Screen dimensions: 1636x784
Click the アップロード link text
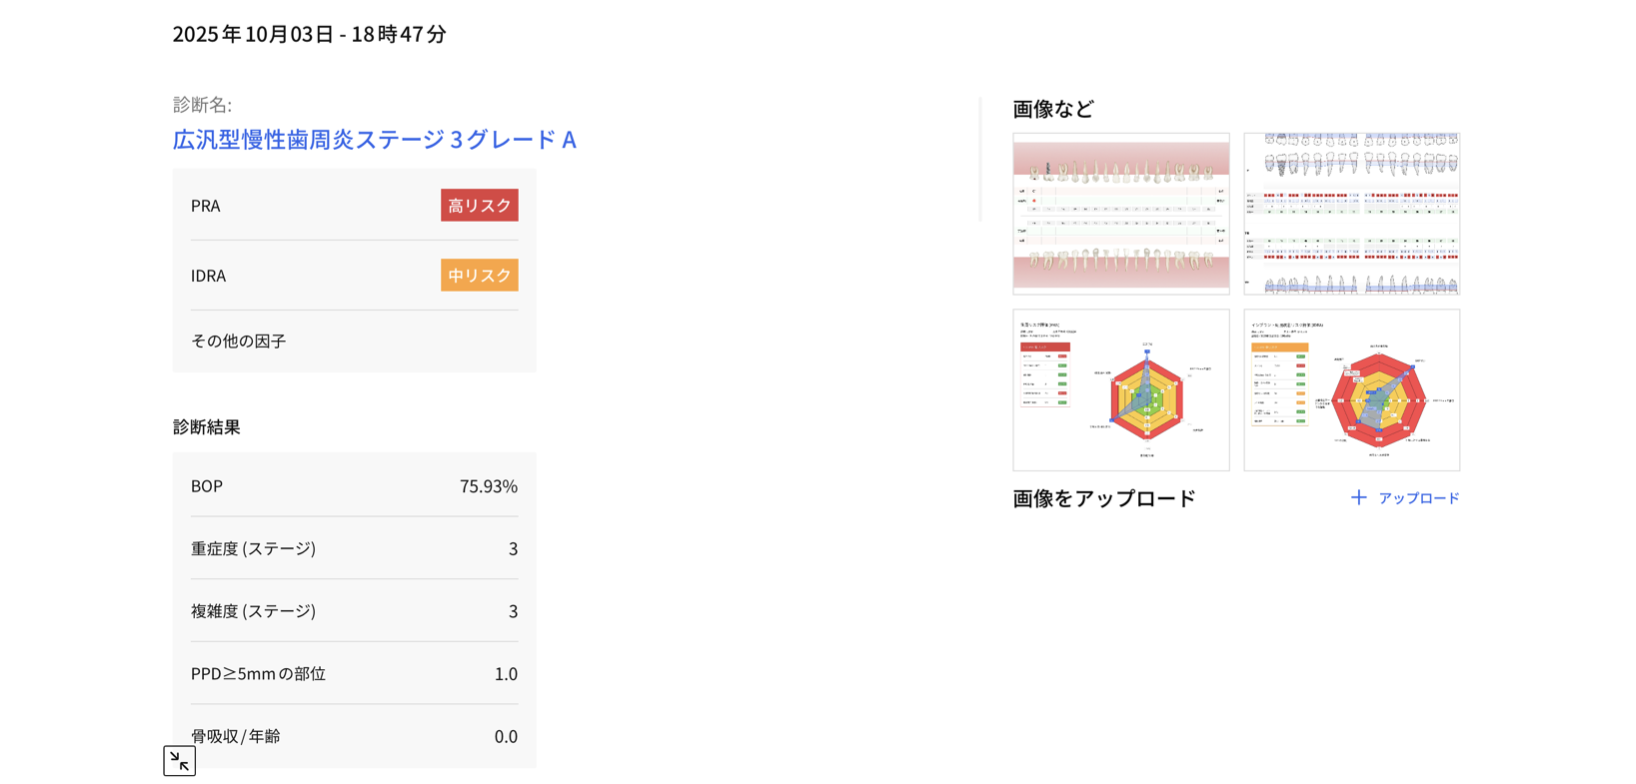[x=1419, y=498]
